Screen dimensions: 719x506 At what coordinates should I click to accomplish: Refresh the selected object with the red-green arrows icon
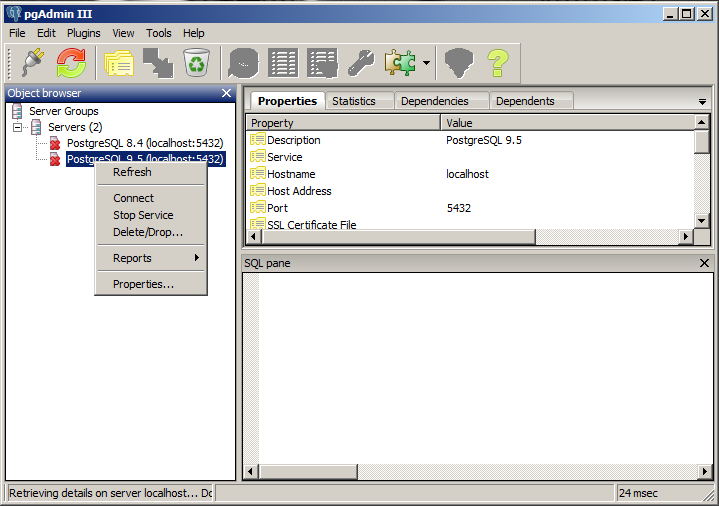pyautogui.click(x=72, y=63)
